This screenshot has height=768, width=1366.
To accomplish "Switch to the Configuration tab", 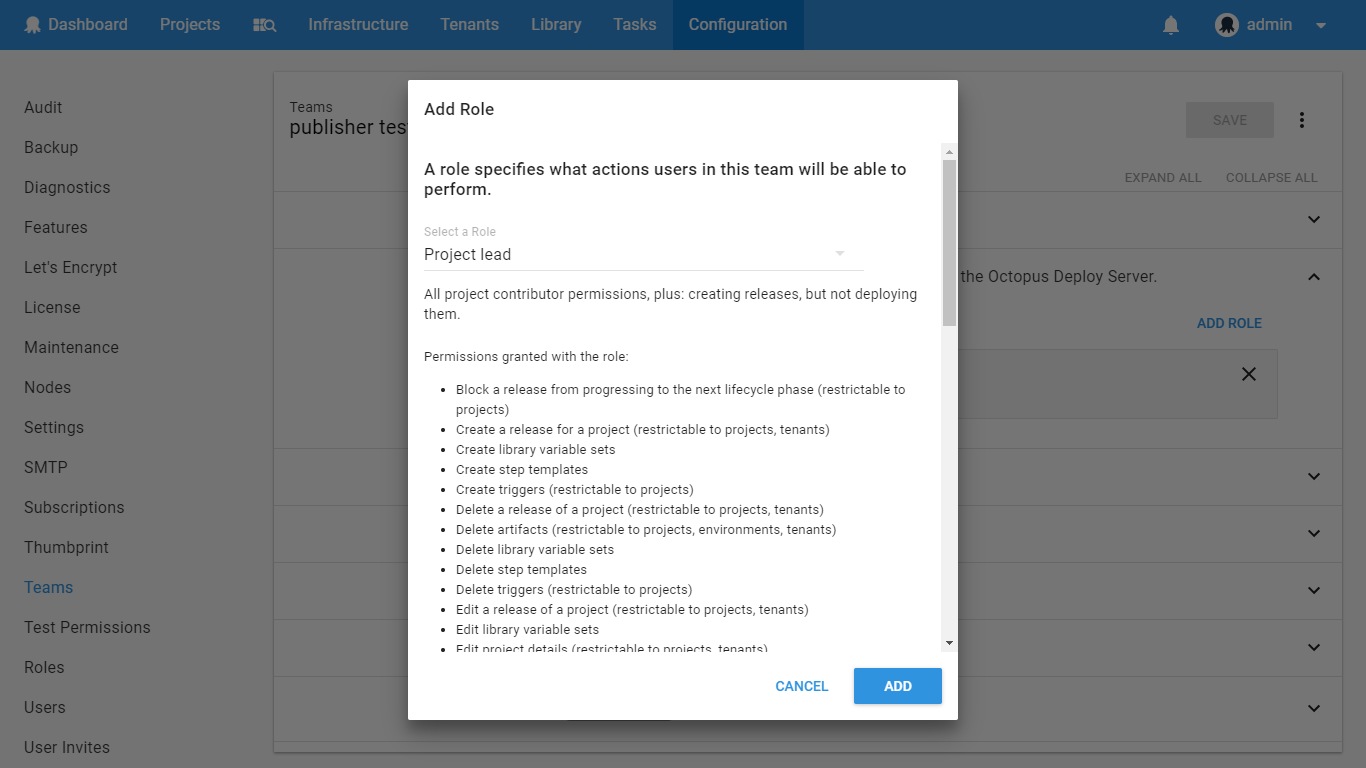I will pyautogui.click(x=737, y=24).
